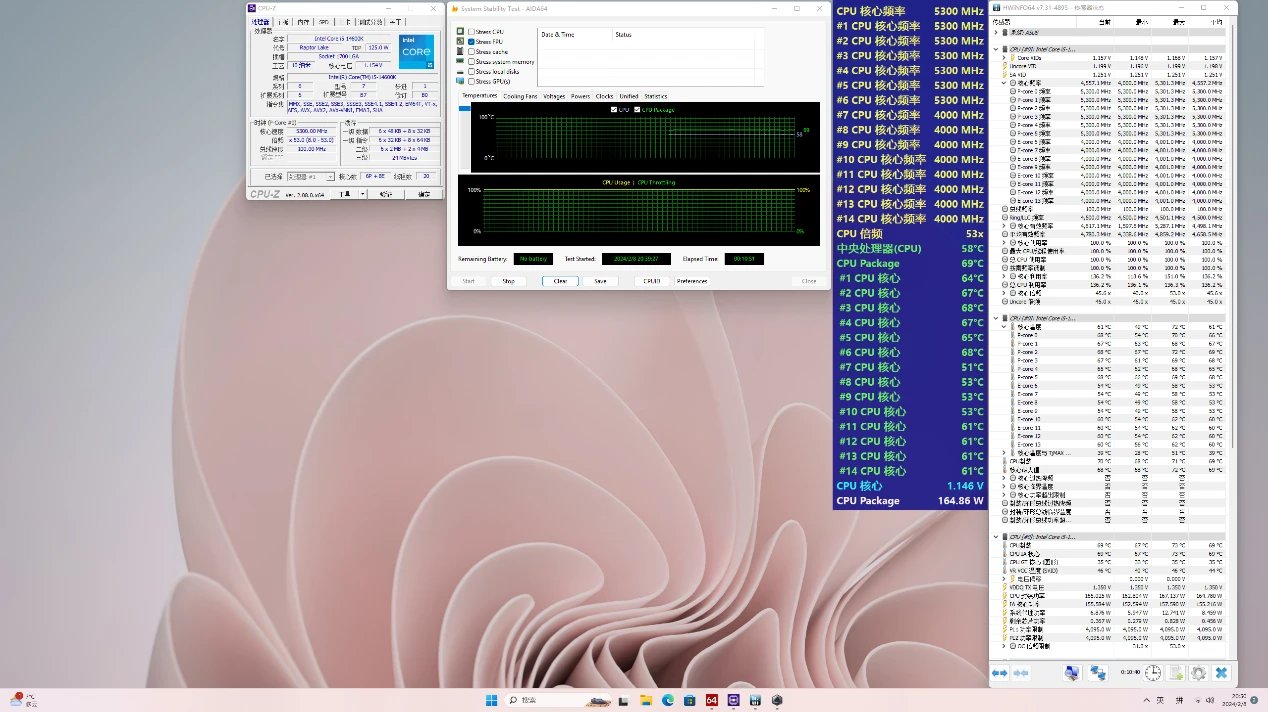
Task: Enable Stress system memory checkbox
Action: 472,62
